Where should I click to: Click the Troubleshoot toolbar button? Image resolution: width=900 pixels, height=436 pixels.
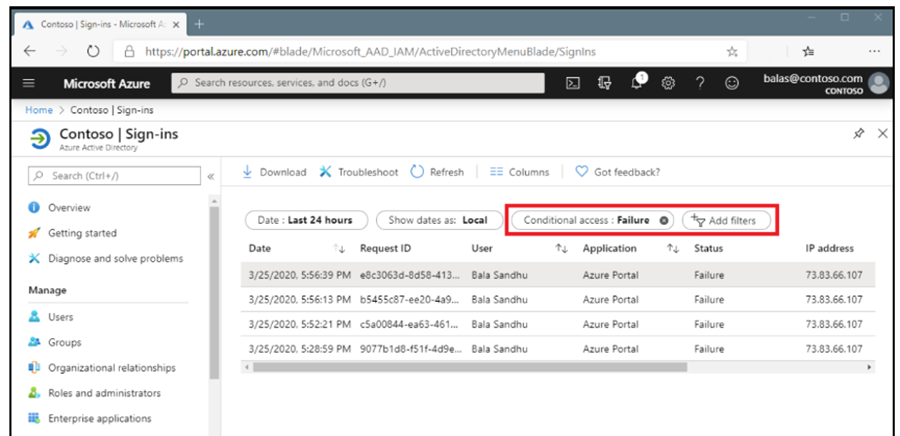pyautogui.click(x=359, y=172)
